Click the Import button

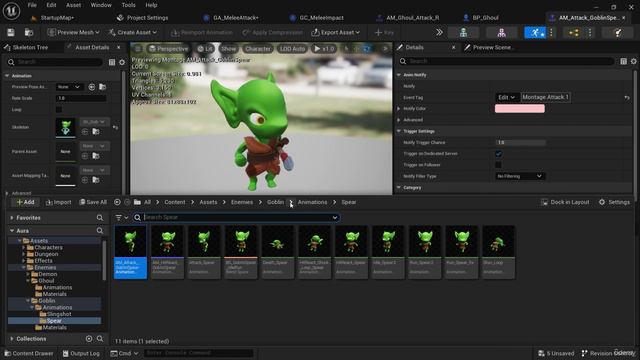(59, 202)
